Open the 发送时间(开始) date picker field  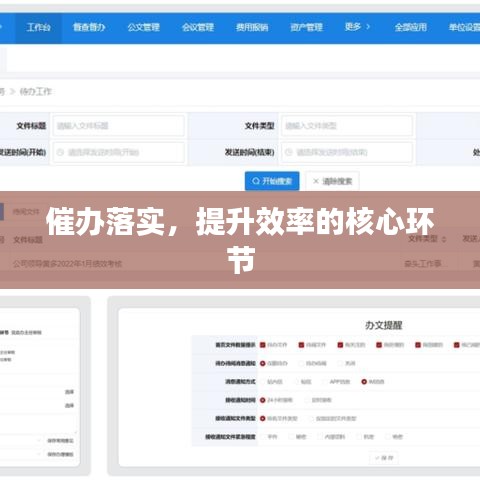click(119, 152)
